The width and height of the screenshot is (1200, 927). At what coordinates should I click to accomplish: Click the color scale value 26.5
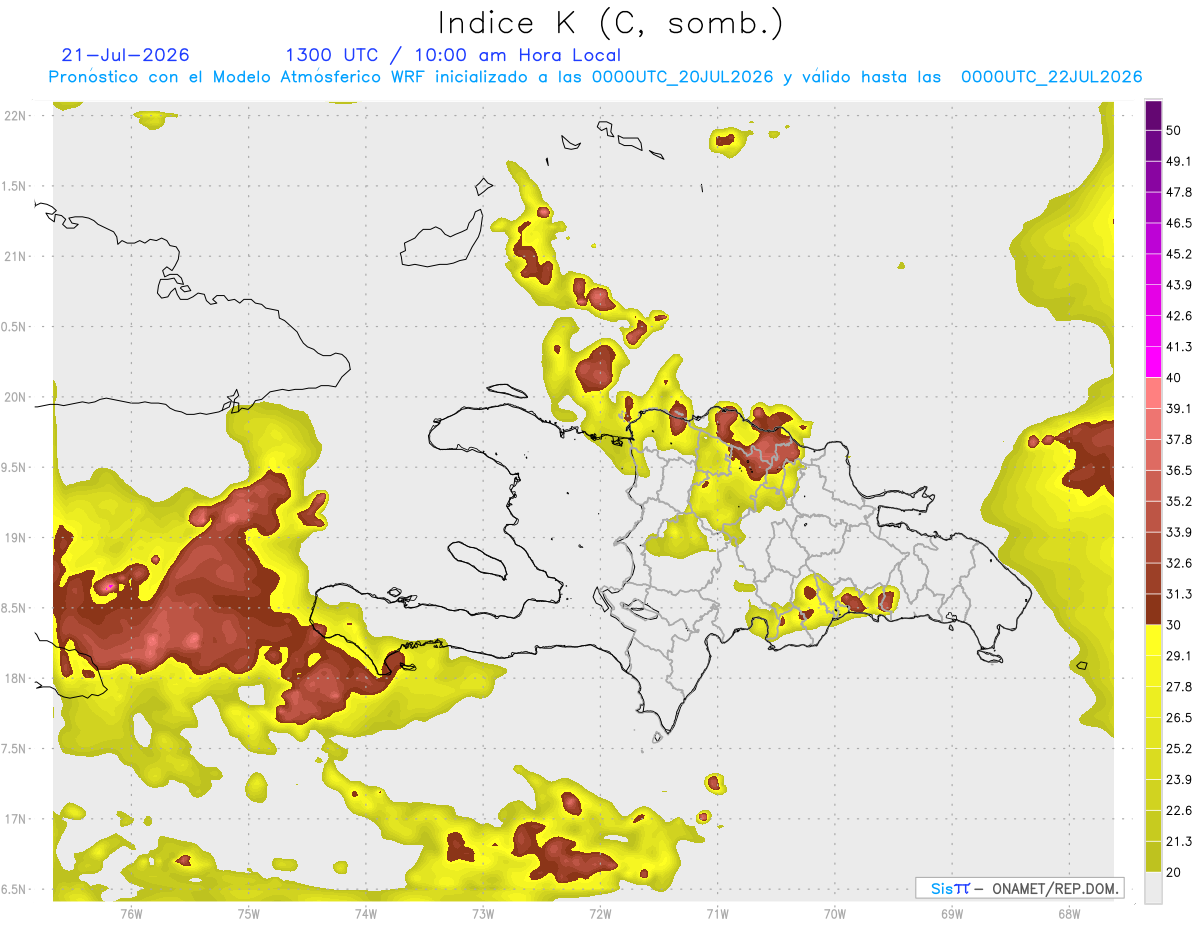[x=1179, y=718]
